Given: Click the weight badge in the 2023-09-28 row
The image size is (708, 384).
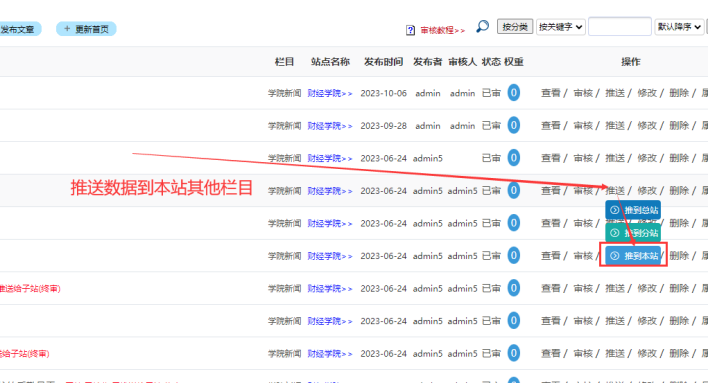Looking at the screenshot, I should tap(513, 125).
